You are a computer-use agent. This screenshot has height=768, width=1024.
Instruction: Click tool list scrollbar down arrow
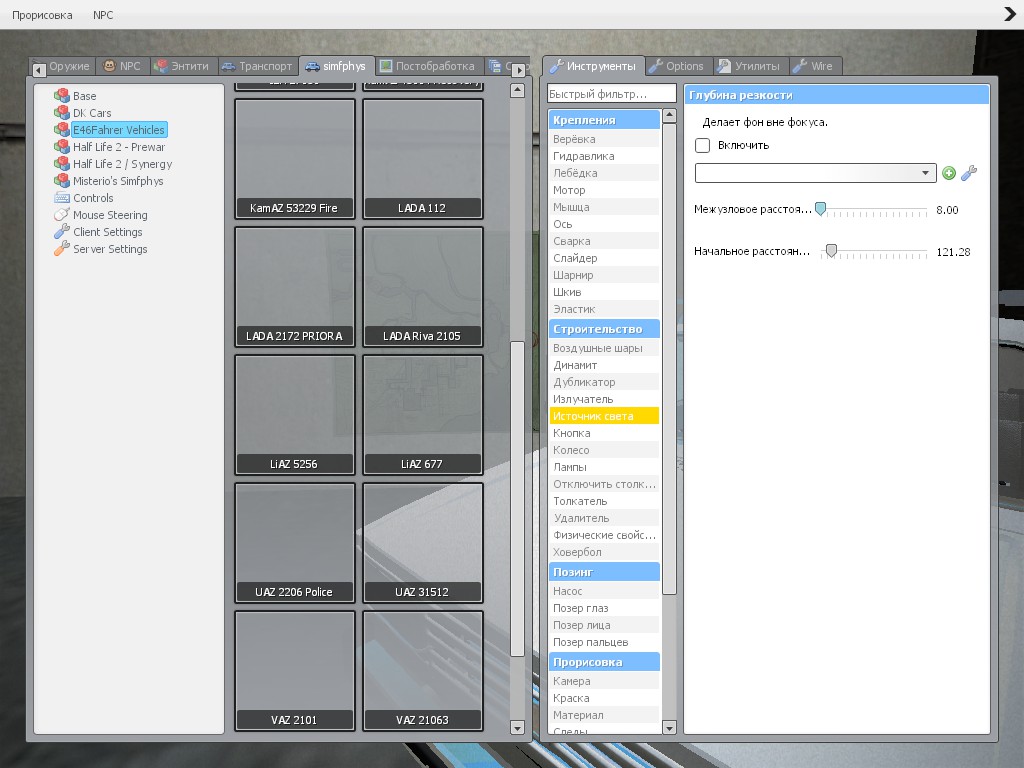tap(669, 727)
